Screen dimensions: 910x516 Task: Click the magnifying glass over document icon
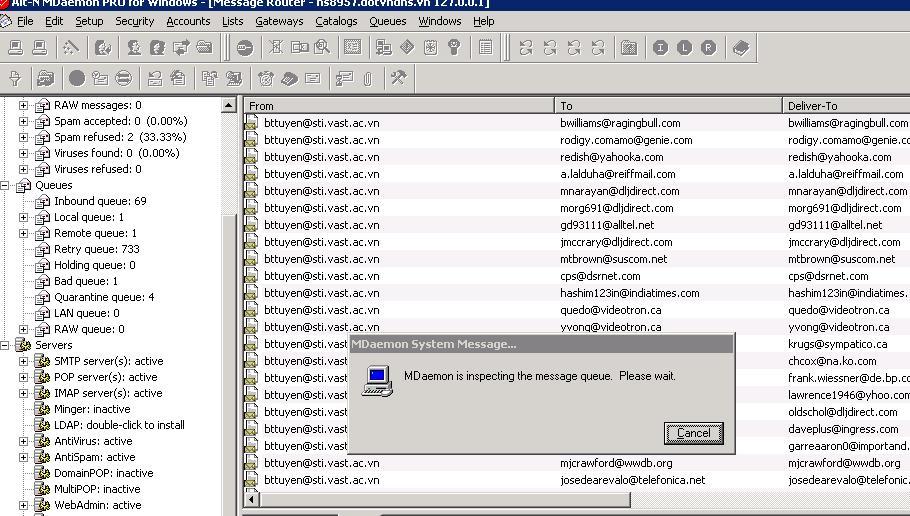click(x=322, y=48)
